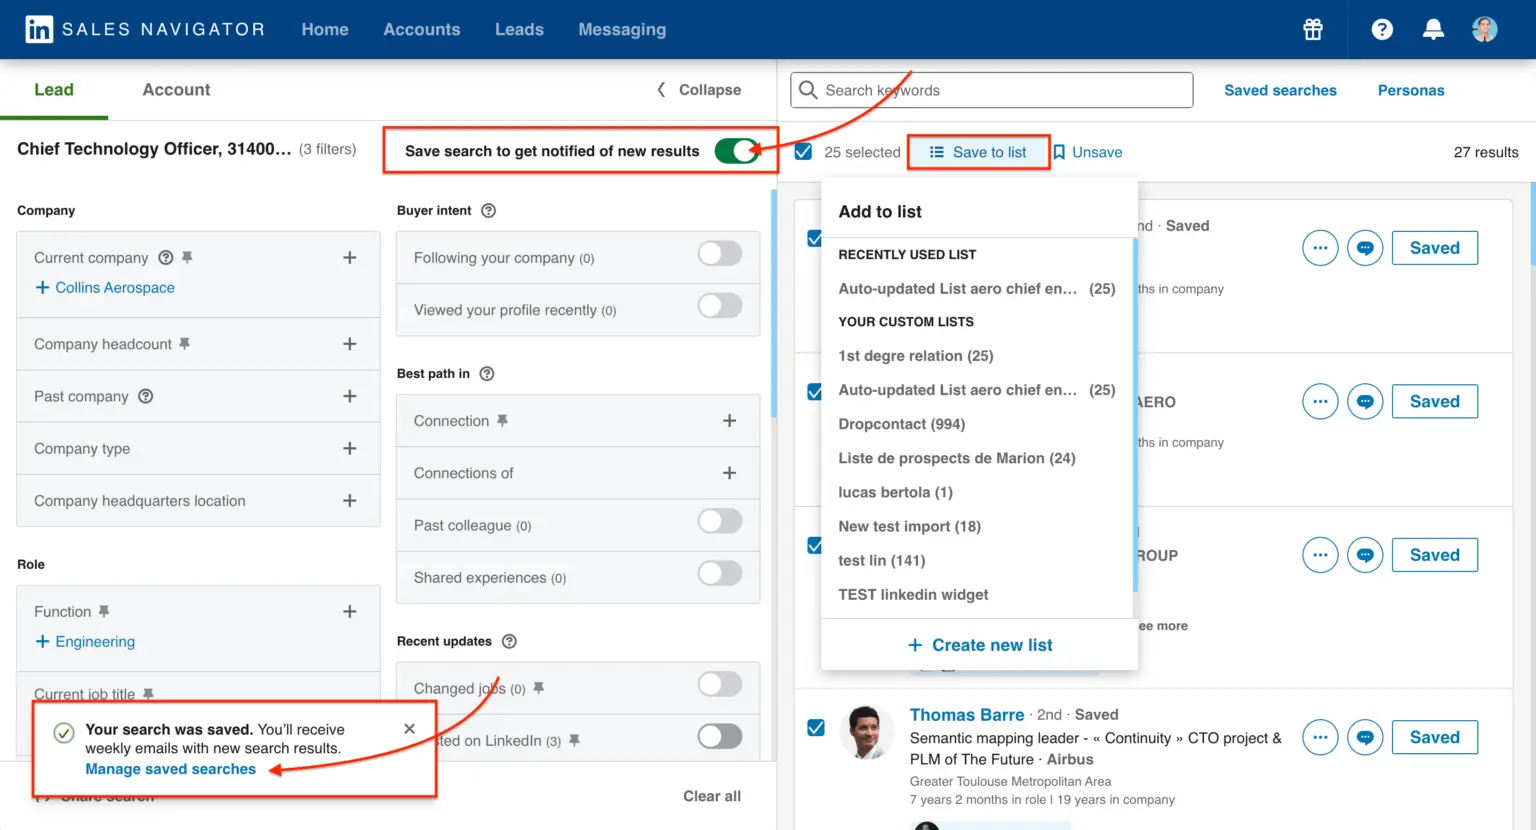This screenshot has width=1536, height=830.
Task: Open more options for second lead result
Action: coord(1320,401)
